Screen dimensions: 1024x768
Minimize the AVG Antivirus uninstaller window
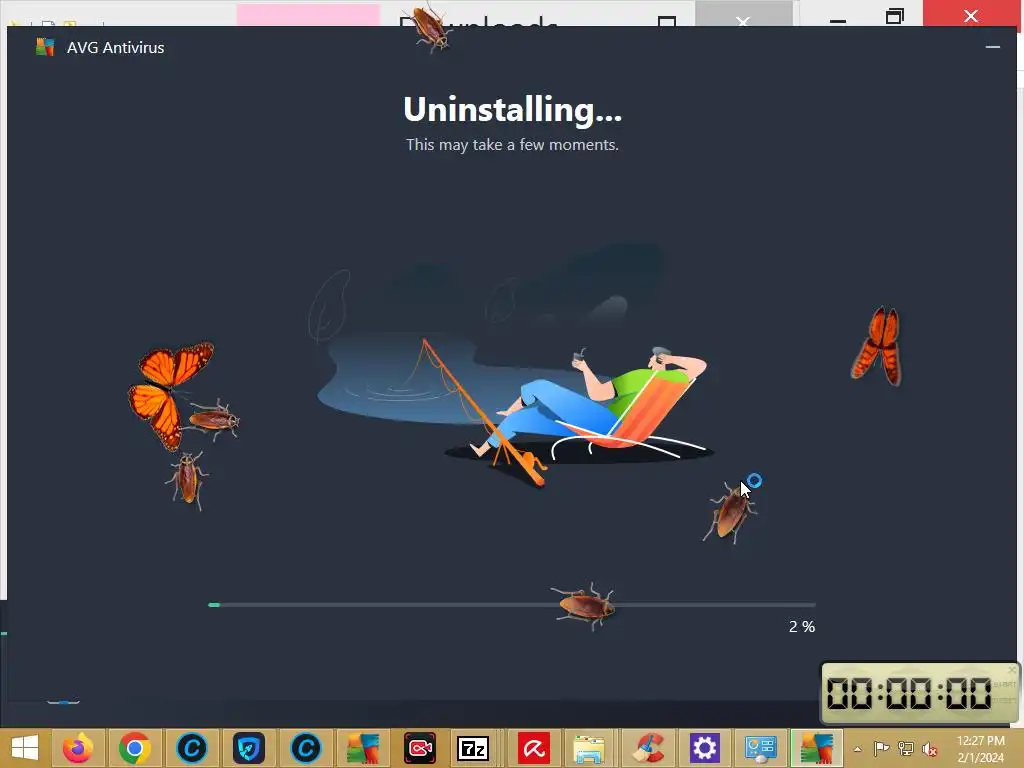(x=993, y=47)
